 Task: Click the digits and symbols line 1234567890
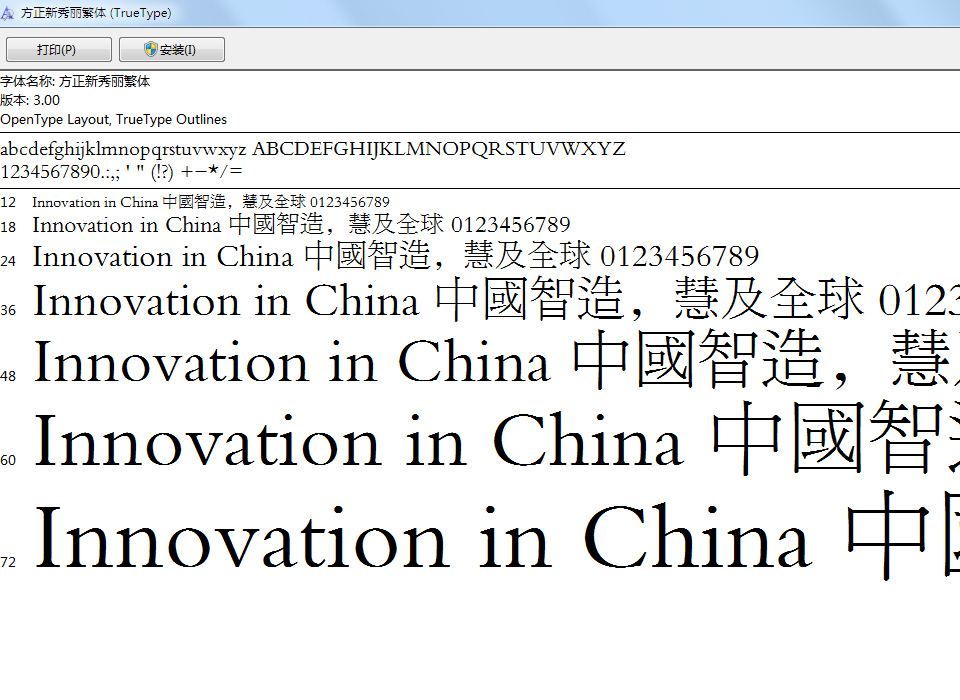(121, 171)
